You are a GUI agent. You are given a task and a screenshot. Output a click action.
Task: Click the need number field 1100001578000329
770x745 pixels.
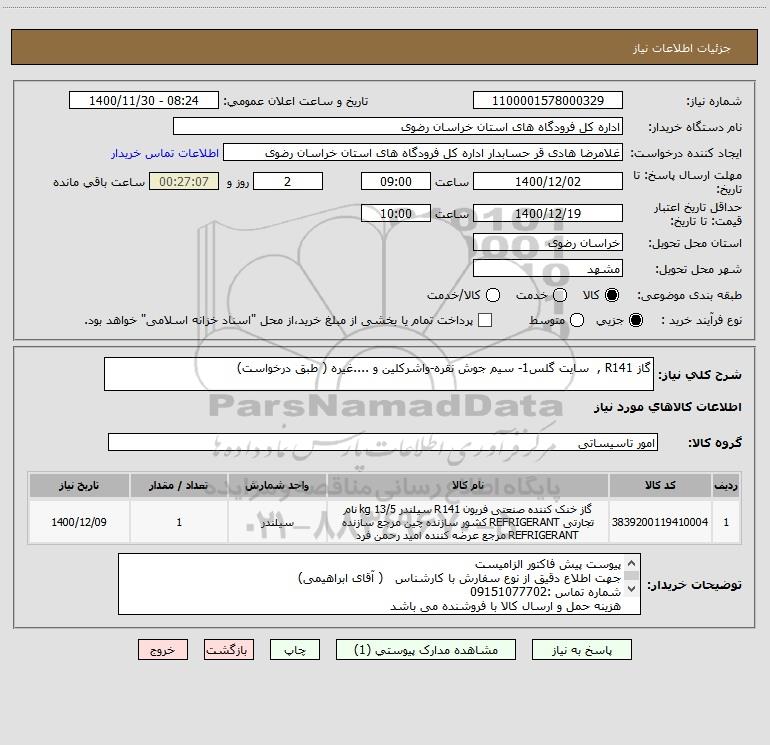point(548,100)
